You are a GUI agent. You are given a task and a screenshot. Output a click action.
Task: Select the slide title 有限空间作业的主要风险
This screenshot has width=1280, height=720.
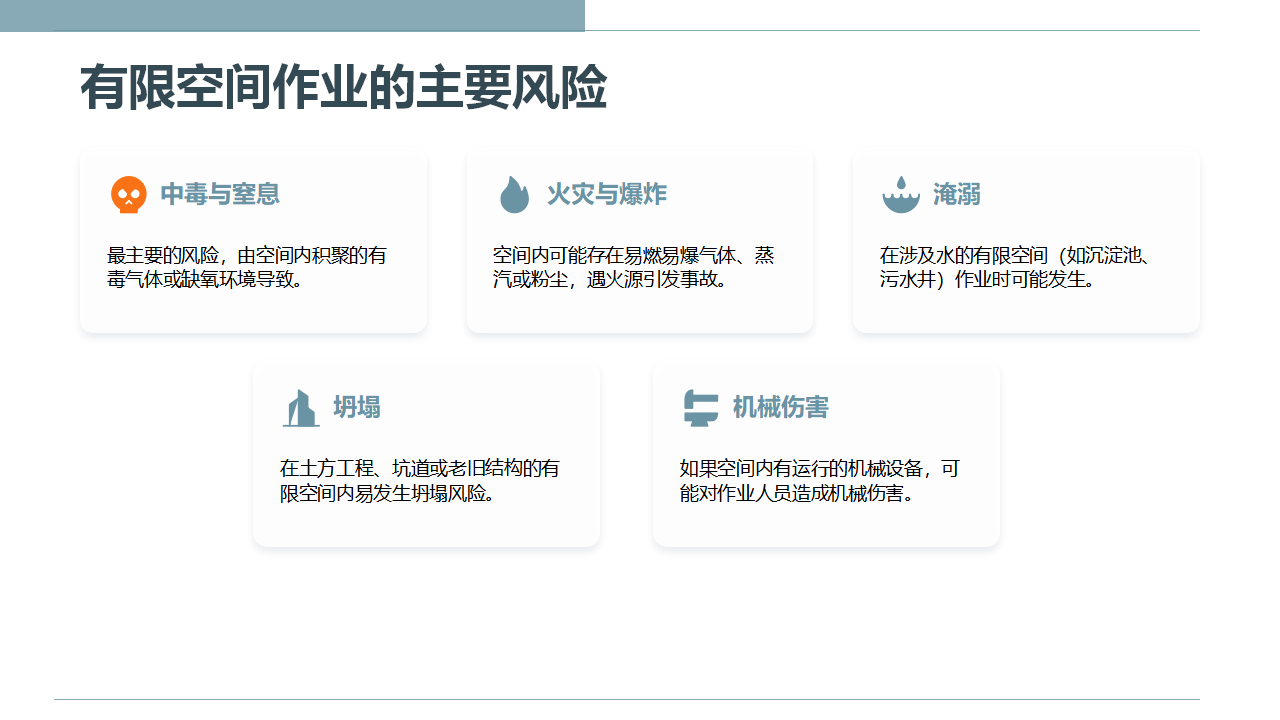[343, 89]
